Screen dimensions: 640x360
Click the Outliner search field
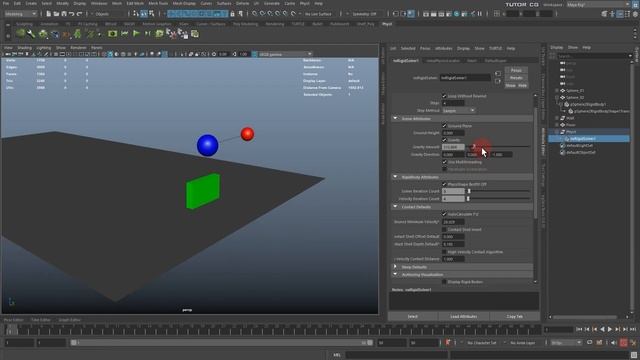(x=593, y=56)
